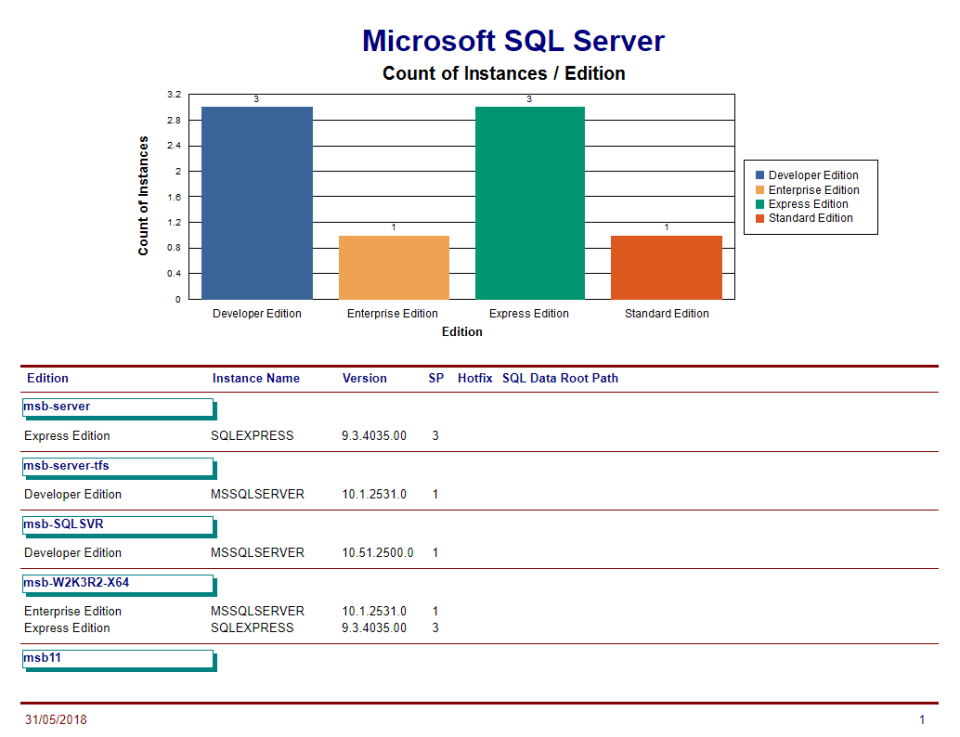This screenshot has width=960, height=737.
Task: Sort by the Version column header
Action: click(364, 378)
